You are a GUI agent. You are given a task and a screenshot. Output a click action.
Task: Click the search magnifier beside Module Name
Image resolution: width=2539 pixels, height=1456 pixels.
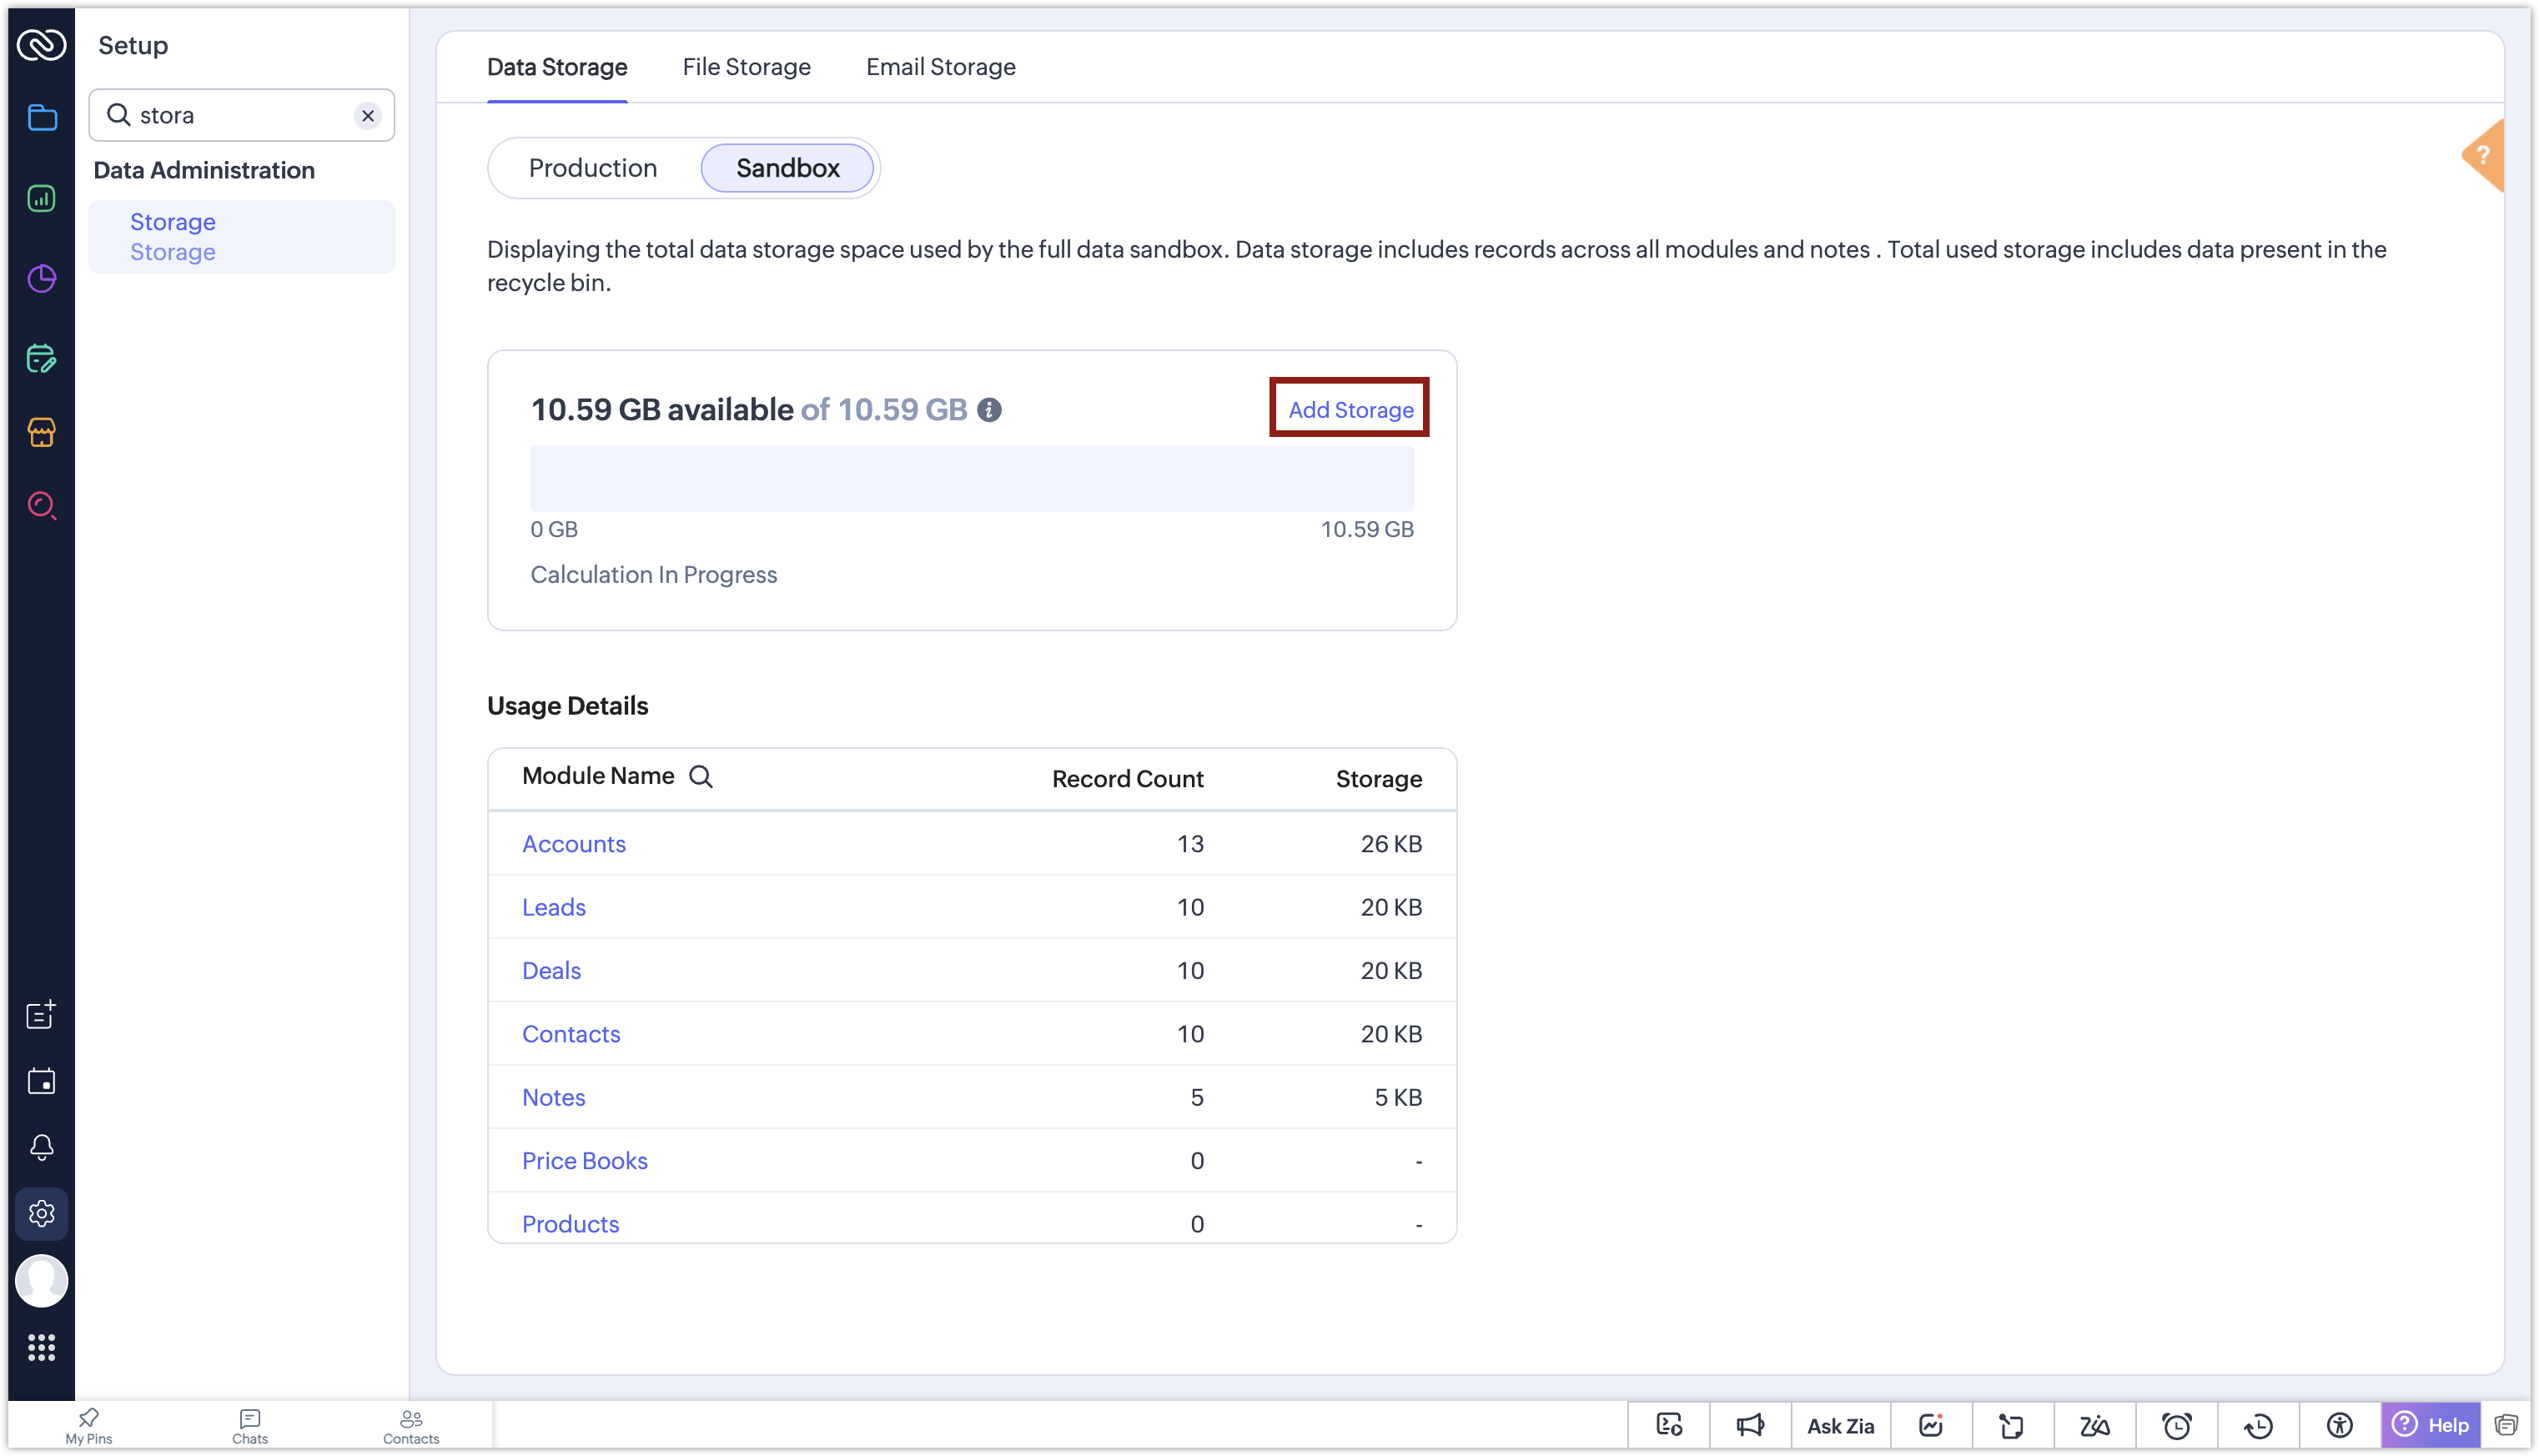701,777
